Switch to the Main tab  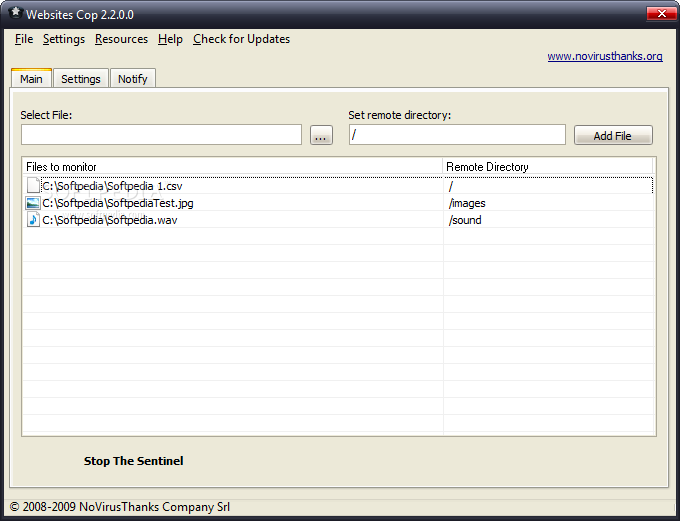click(x=31, y=79)
